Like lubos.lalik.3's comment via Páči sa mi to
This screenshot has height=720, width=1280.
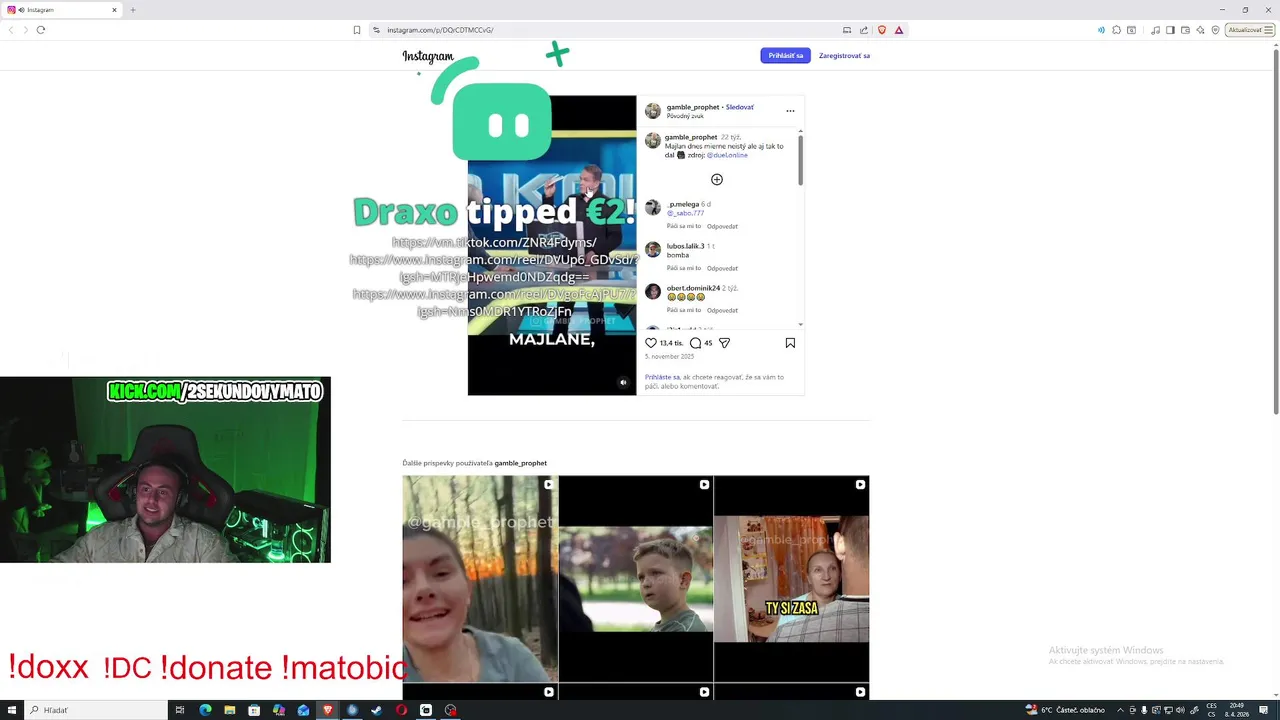pos(684,268)
